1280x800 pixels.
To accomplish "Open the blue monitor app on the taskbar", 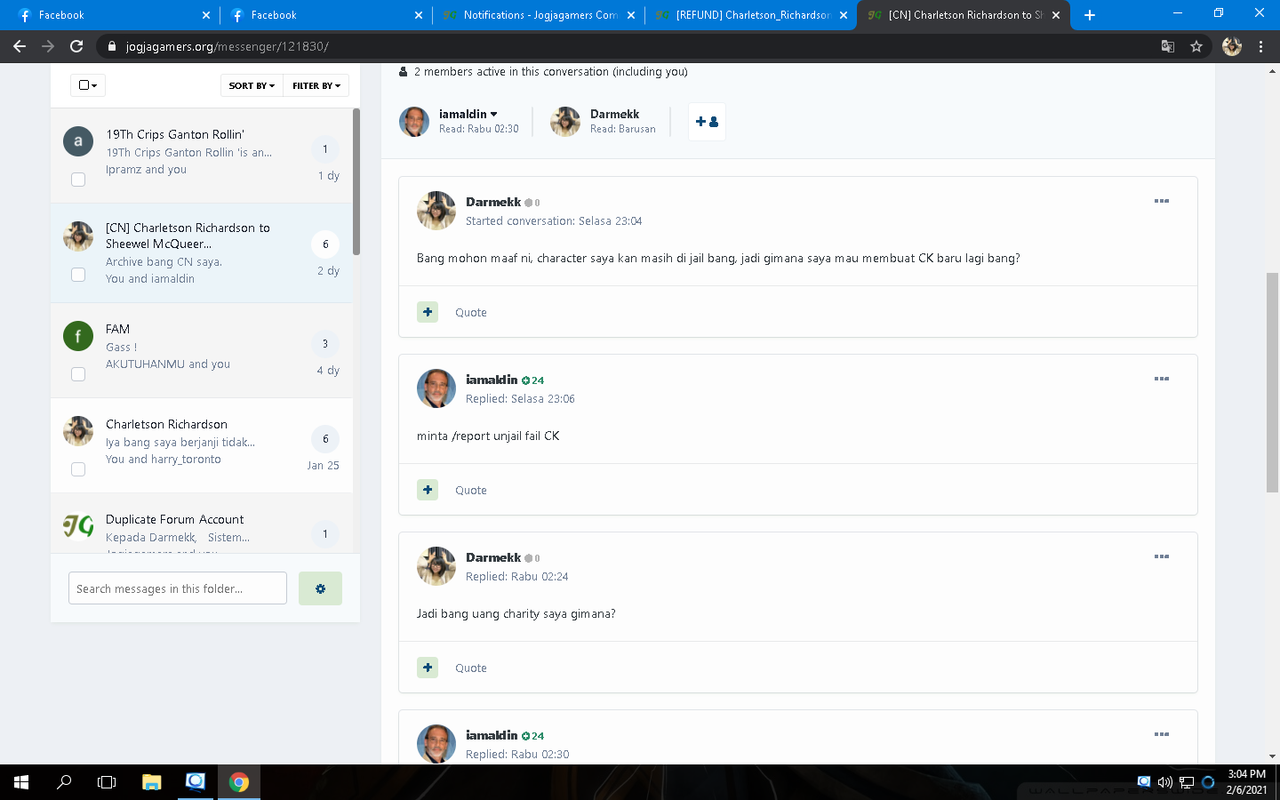I will coord(195,782).
